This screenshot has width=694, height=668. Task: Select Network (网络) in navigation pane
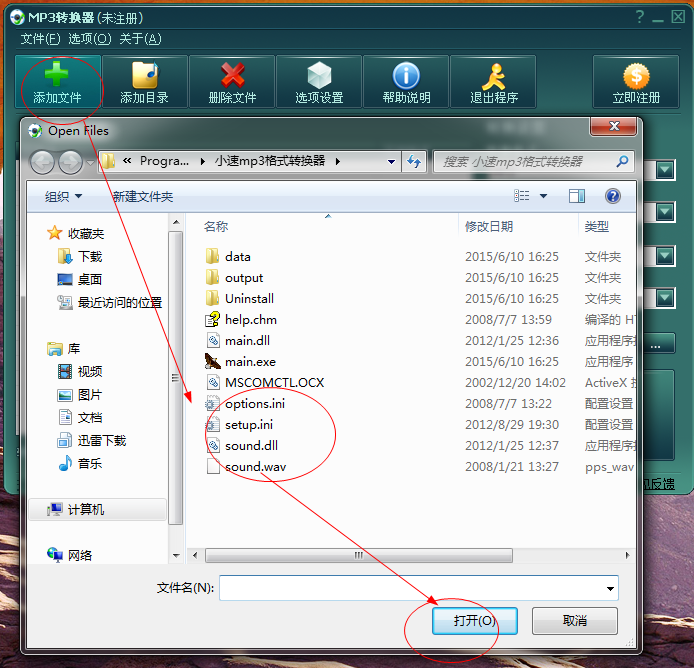tap(69, 555)
